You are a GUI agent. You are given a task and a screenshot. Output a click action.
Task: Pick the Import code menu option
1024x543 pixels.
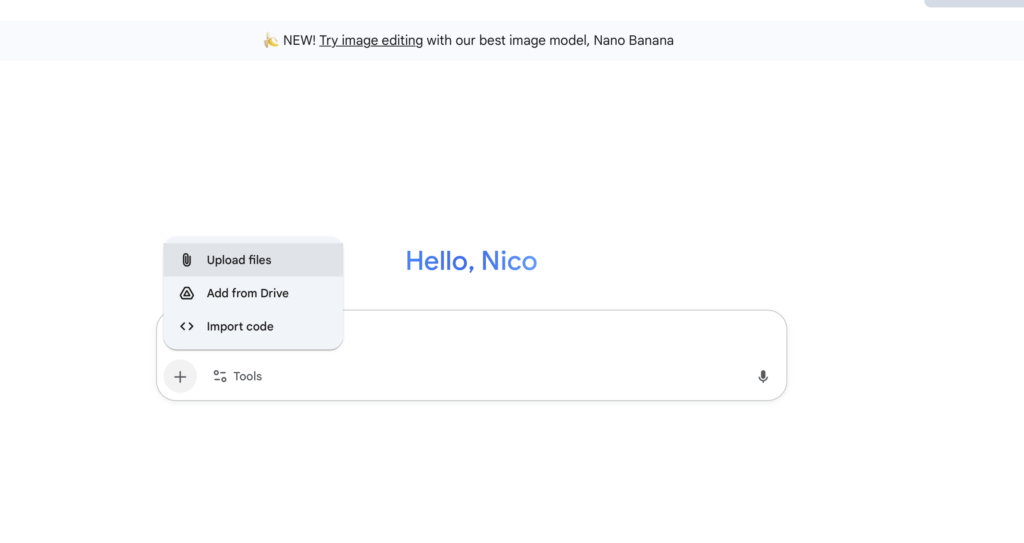[253, 326]
